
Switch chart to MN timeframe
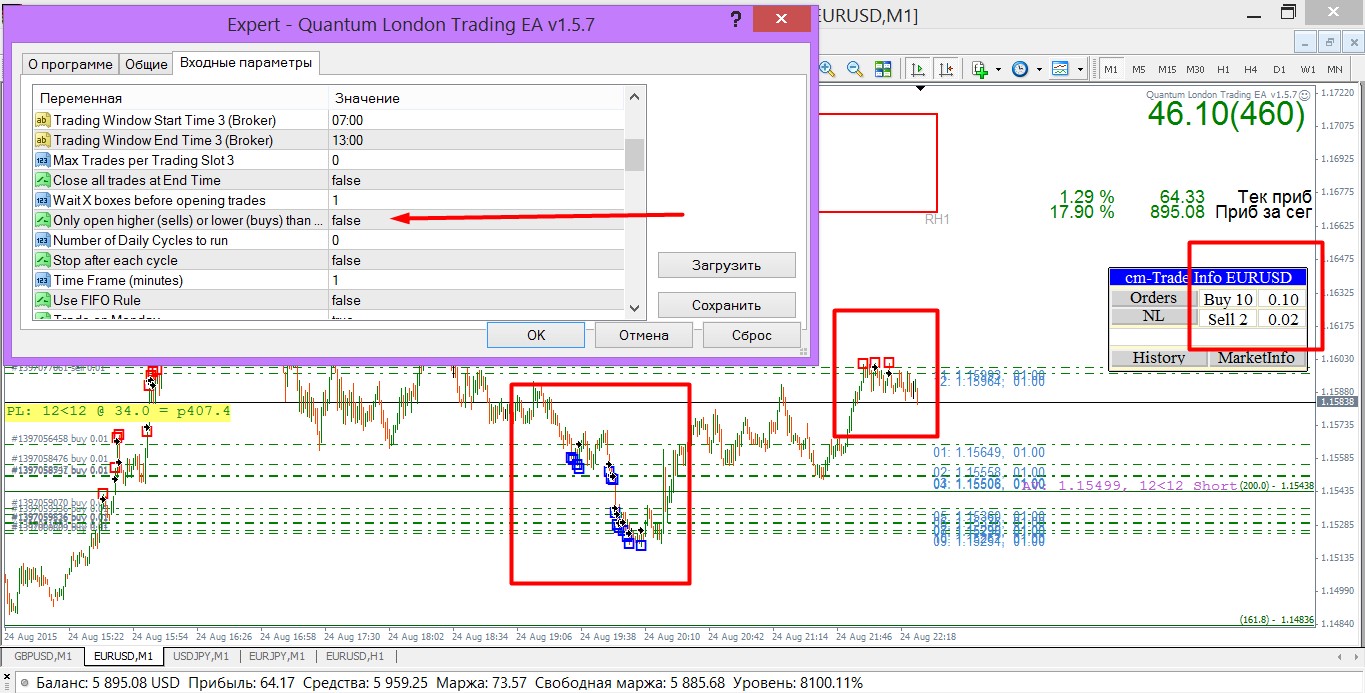click(1335, 69)
